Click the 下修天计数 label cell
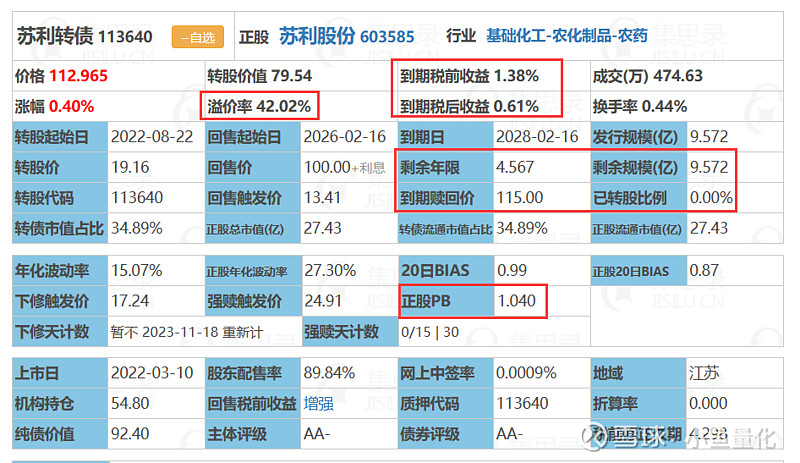Image resolution: width=800 pixels, height=463 pixels. click(60, 332)
